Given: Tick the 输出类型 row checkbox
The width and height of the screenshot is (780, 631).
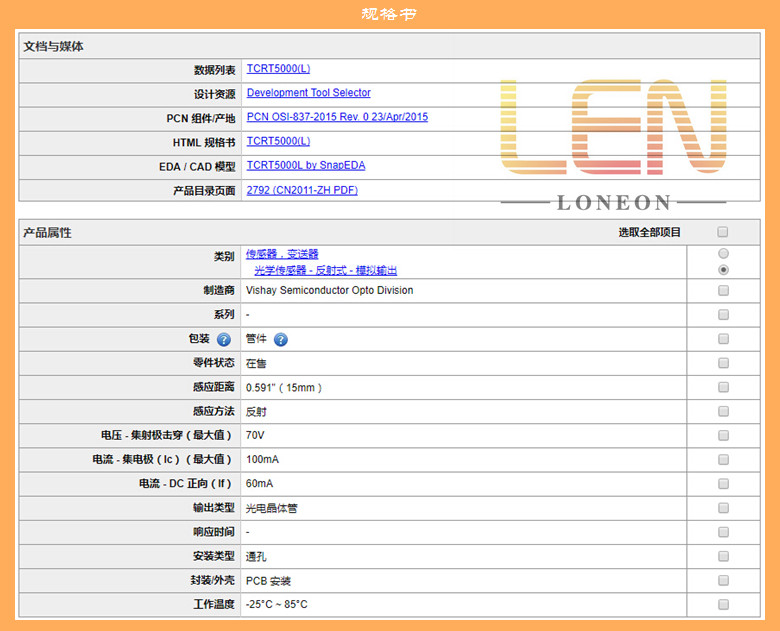Looking at the screenshot, I should [723, 508].
